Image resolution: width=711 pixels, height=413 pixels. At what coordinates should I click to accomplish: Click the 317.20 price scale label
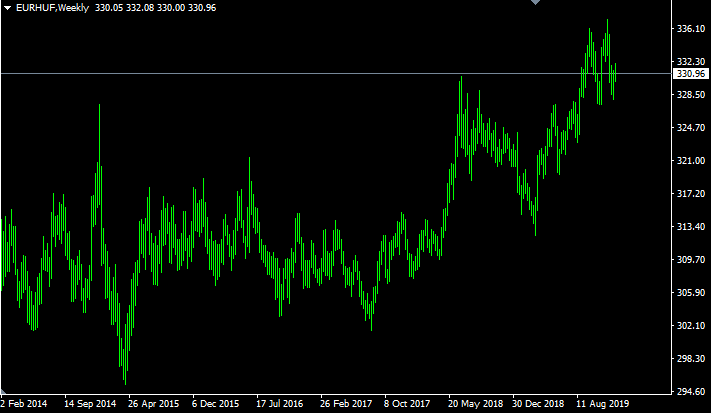(x=691, y=194)
